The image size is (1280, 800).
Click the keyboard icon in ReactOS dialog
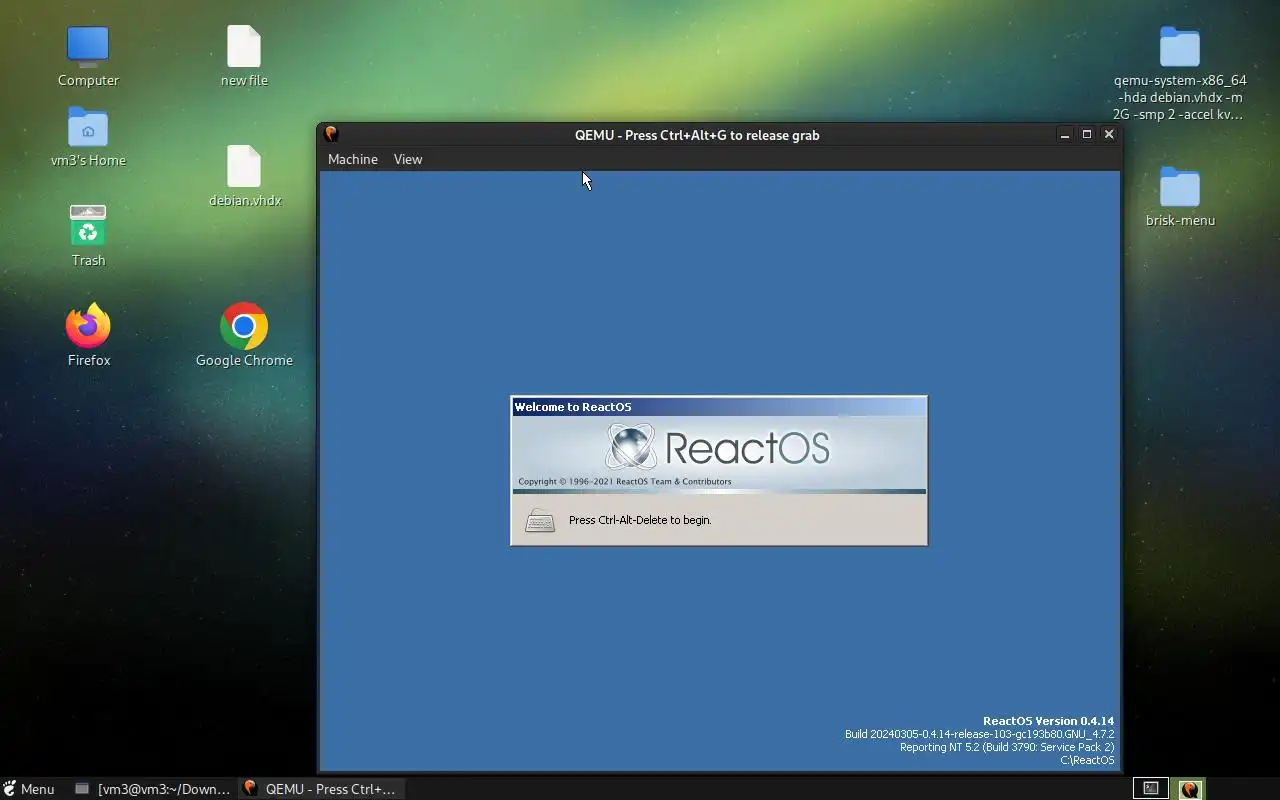tap(540, 520)
